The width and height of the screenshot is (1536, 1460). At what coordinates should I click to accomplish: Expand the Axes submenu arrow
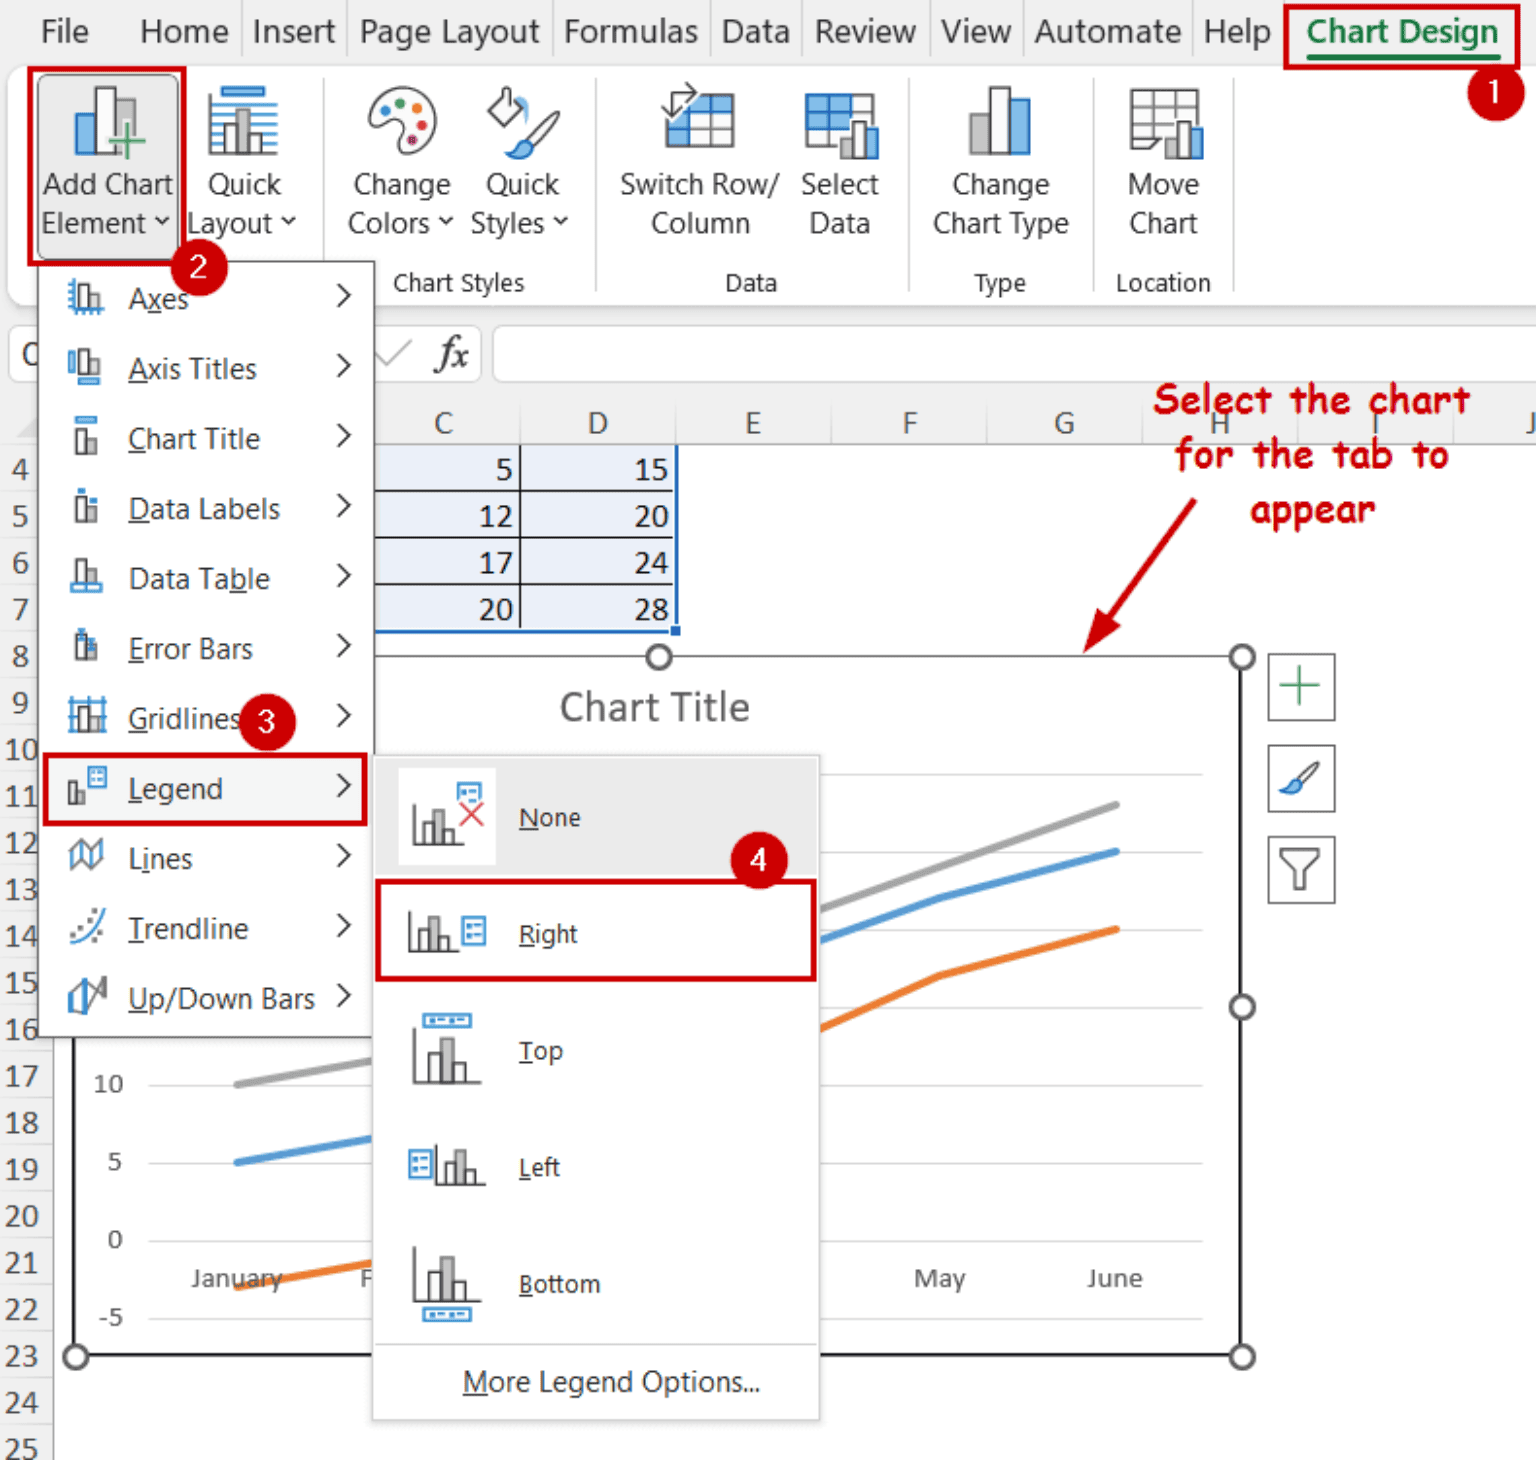point(343,297)
